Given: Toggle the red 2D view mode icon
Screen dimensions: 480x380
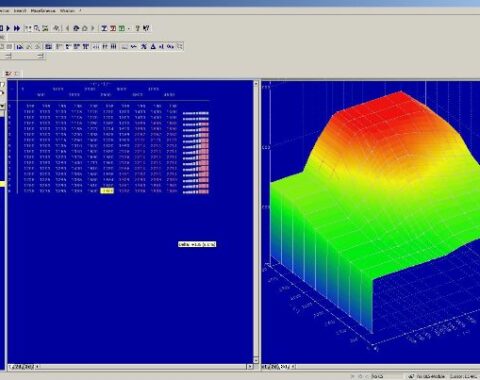Looking at the screenshot, I should [113, 28].
